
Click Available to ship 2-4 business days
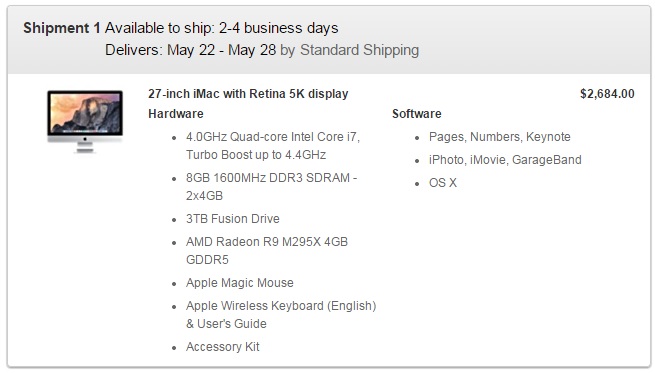pyautogui.click(x=221, y=28)
